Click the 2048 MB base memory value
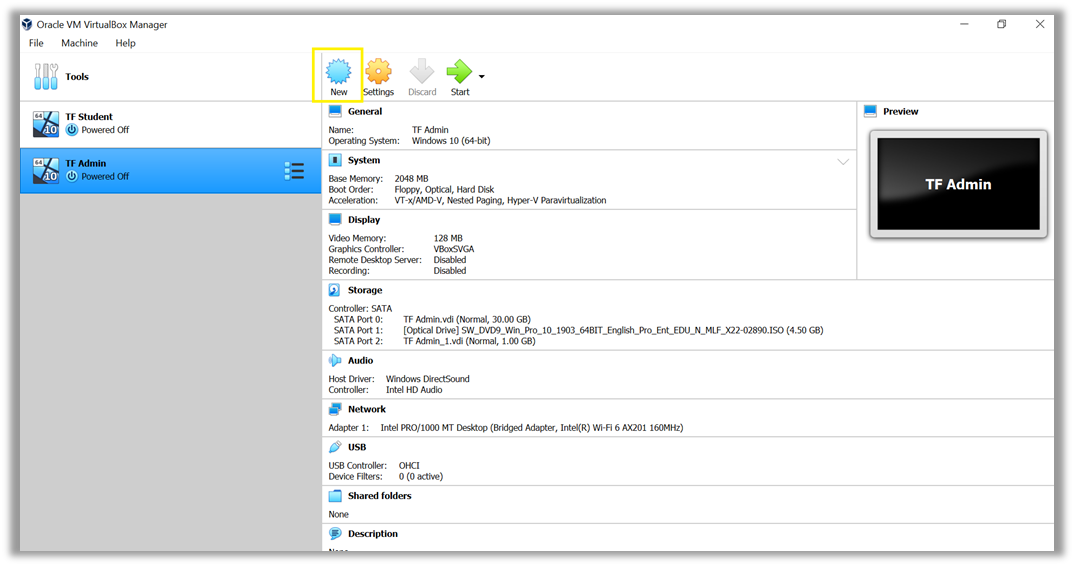 coord(411,178)
